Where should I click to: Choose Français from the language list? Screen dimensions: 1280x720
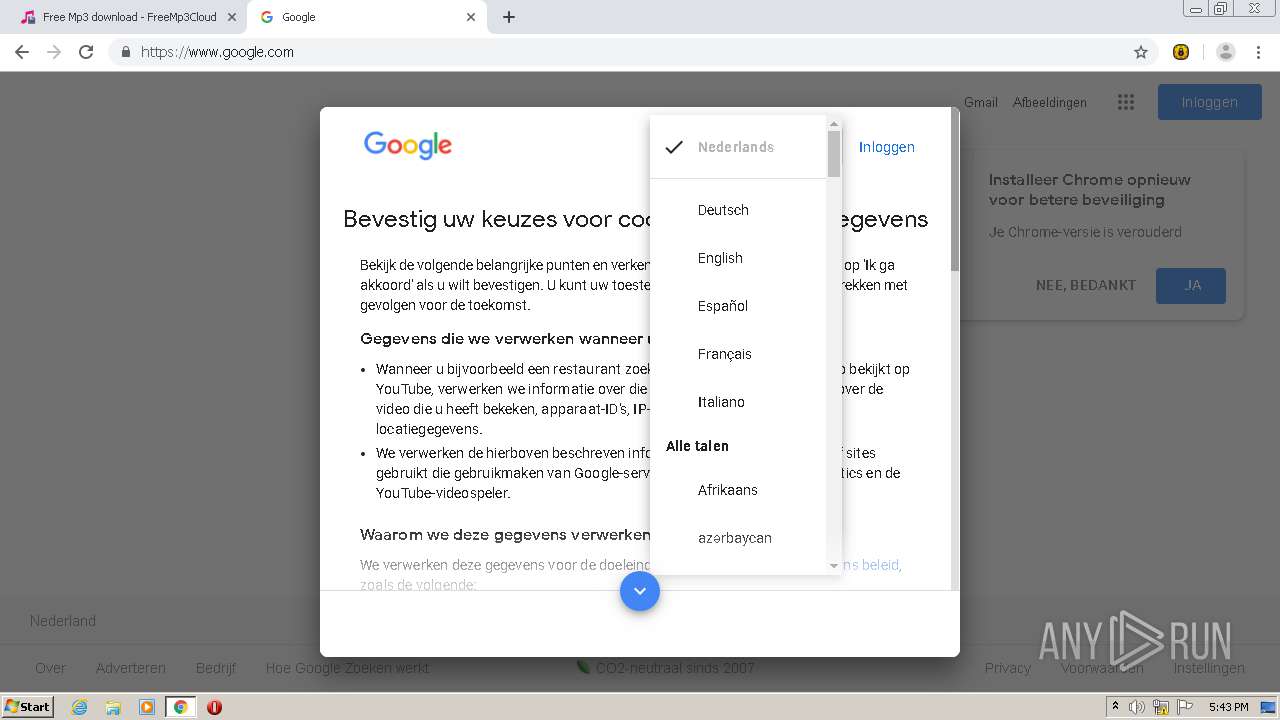pyautogui.click(x=738, y=354)
